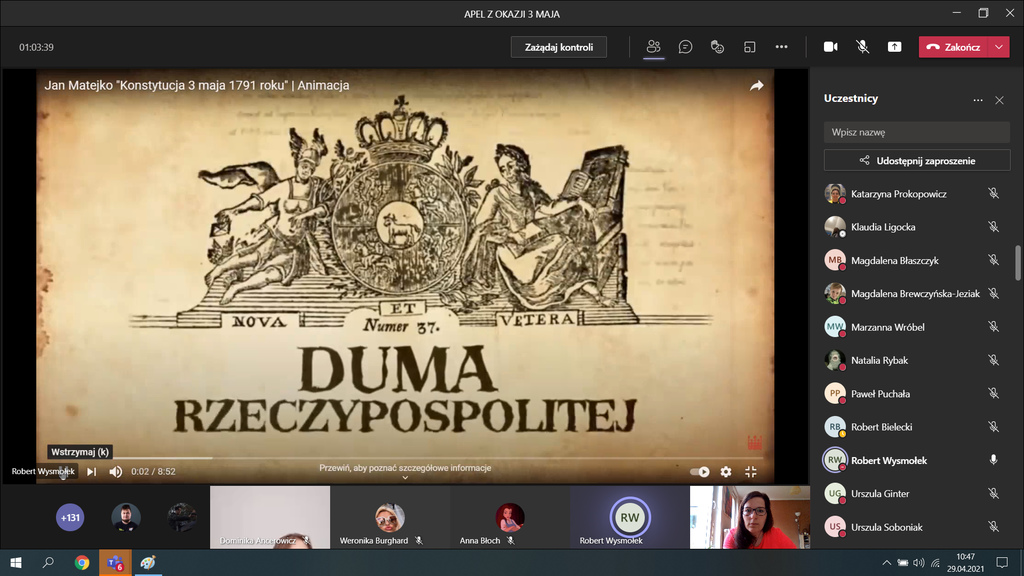The image size is (1024, 576).
Task: Click muted mic icon for Natalia Rybak
Action: click(993, 360)
